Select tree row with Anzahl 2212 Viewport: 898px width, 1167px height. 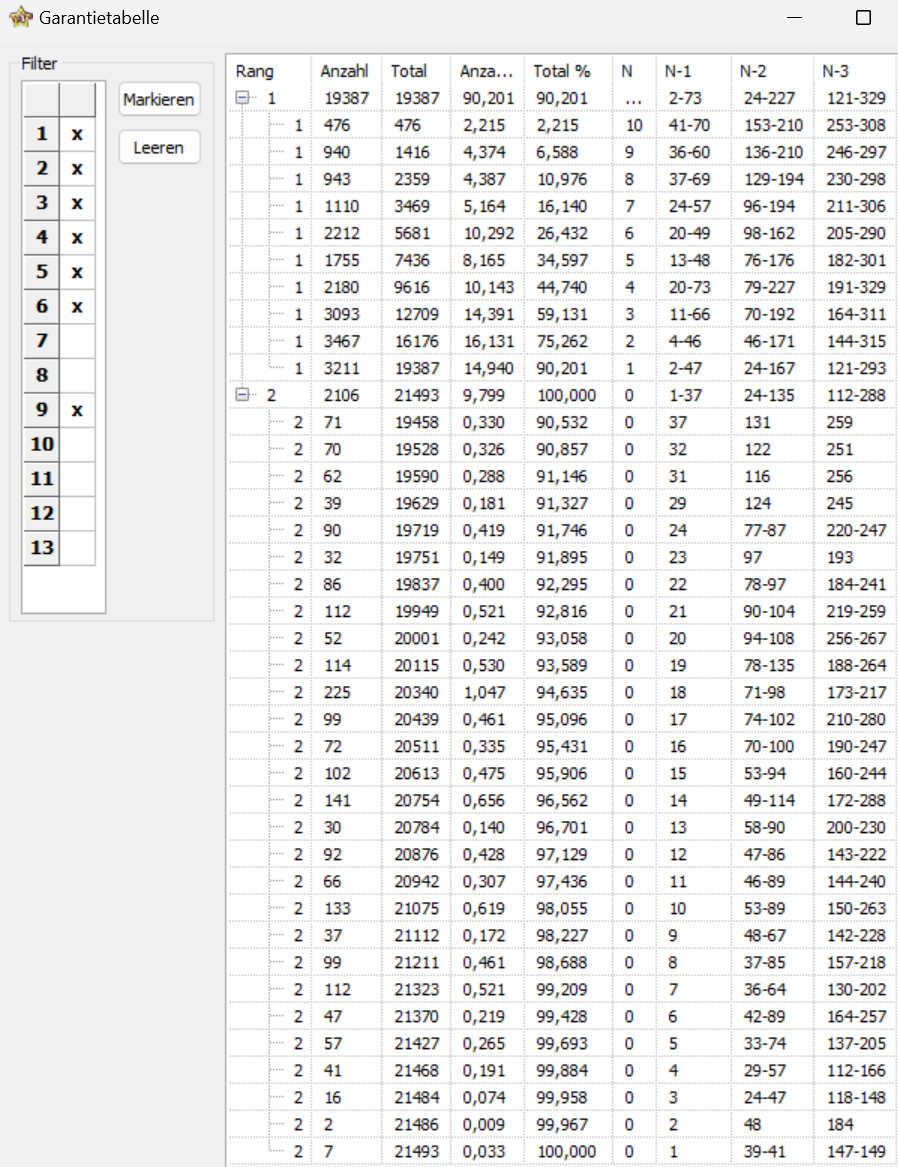coord(562,233)
